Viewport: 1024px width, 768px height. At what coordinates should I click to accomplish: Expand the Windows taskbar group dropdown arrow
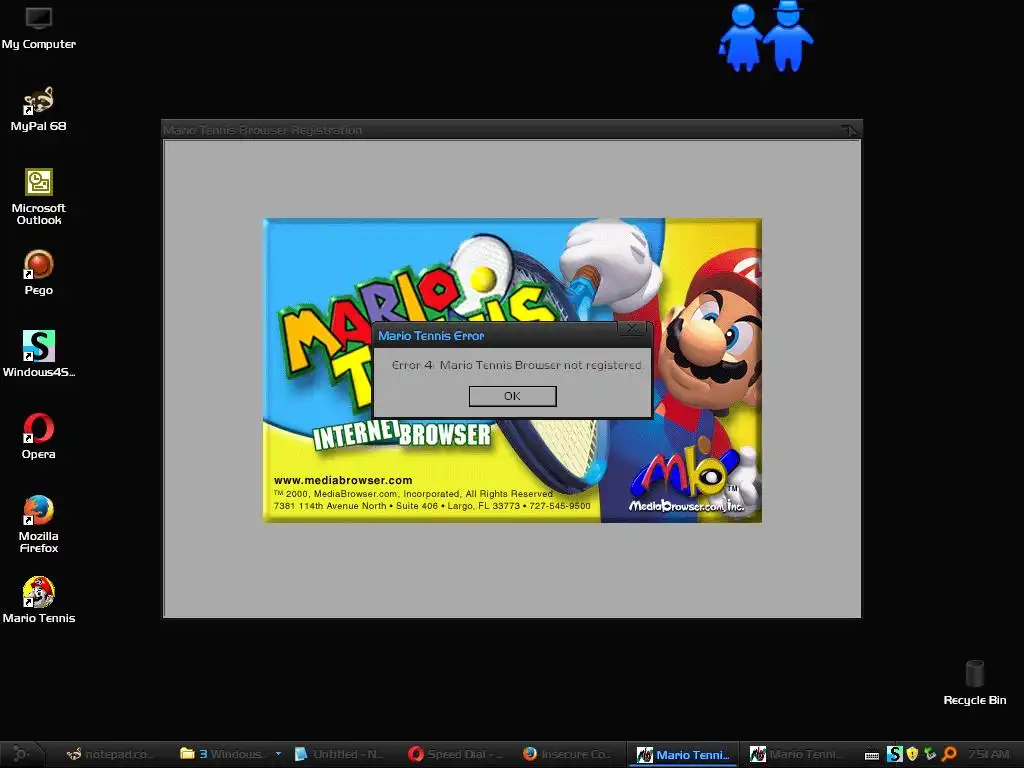point(279,754)
